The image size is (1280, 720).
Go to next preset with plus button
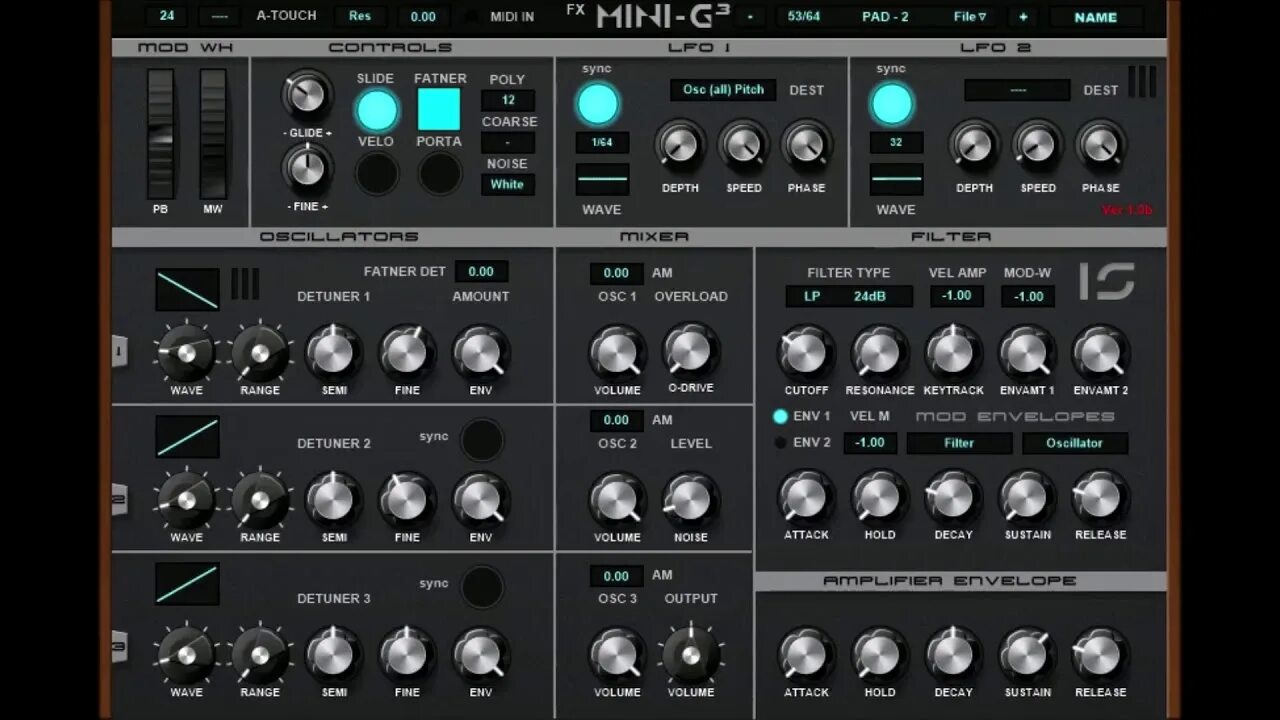point(1023,16)
